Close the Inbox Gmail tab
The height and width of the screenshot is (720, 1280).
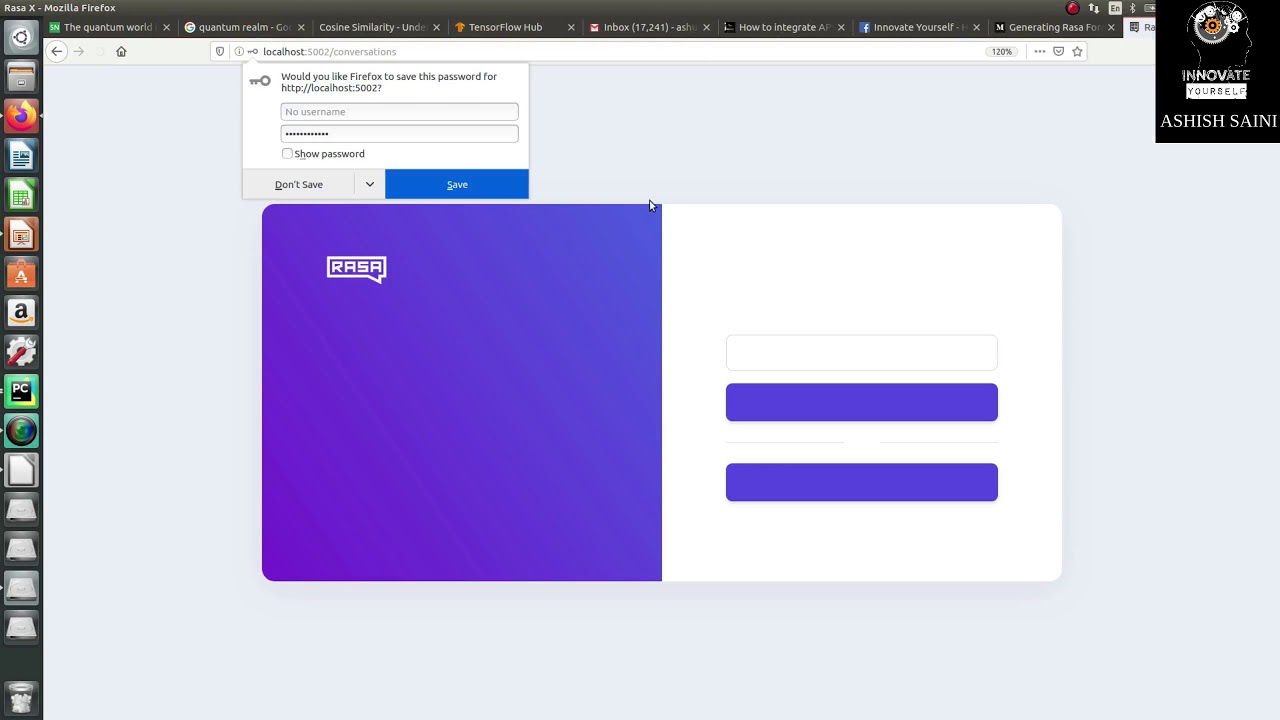click(x=706, y=27)
